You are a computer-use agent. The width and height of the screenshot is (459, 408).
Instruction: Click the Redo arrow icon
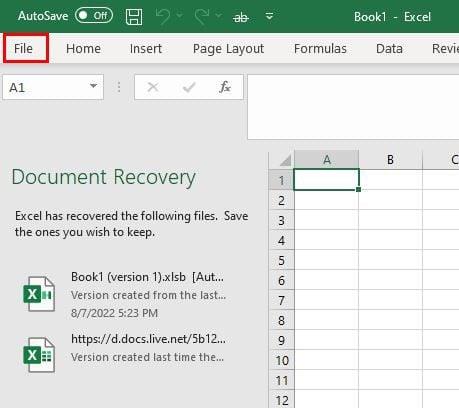[201, 16]
